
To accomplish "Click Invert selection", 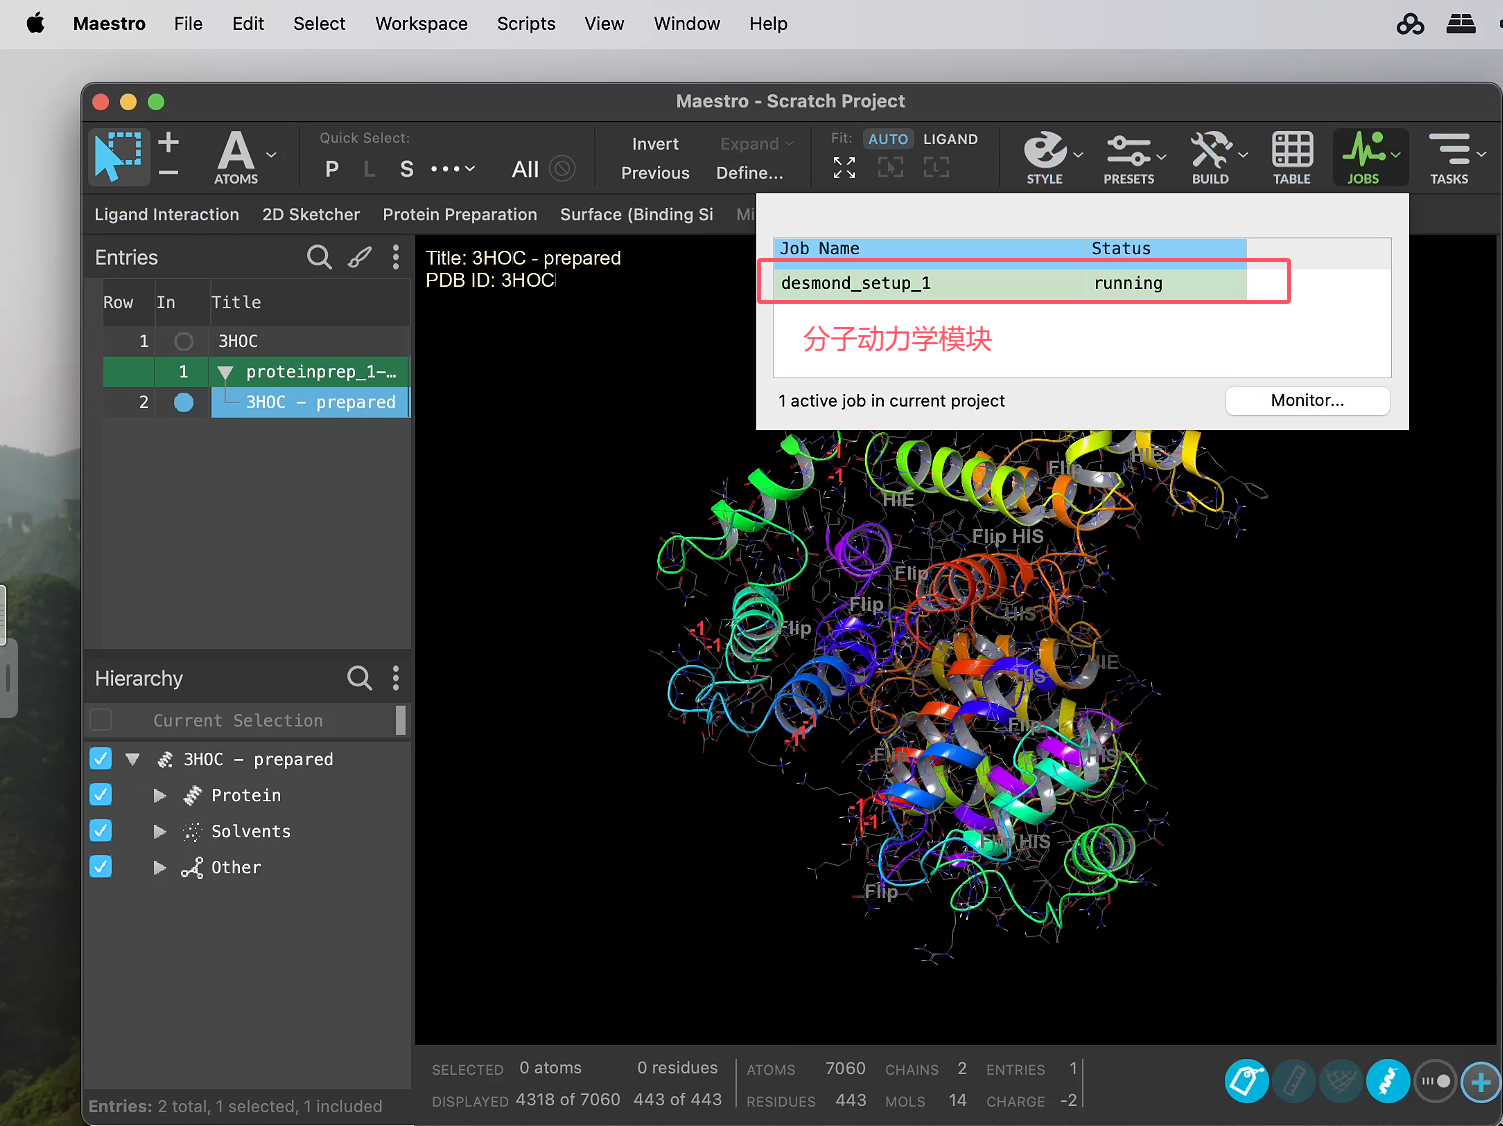I will pyautogui.click(x=655, y=144).
